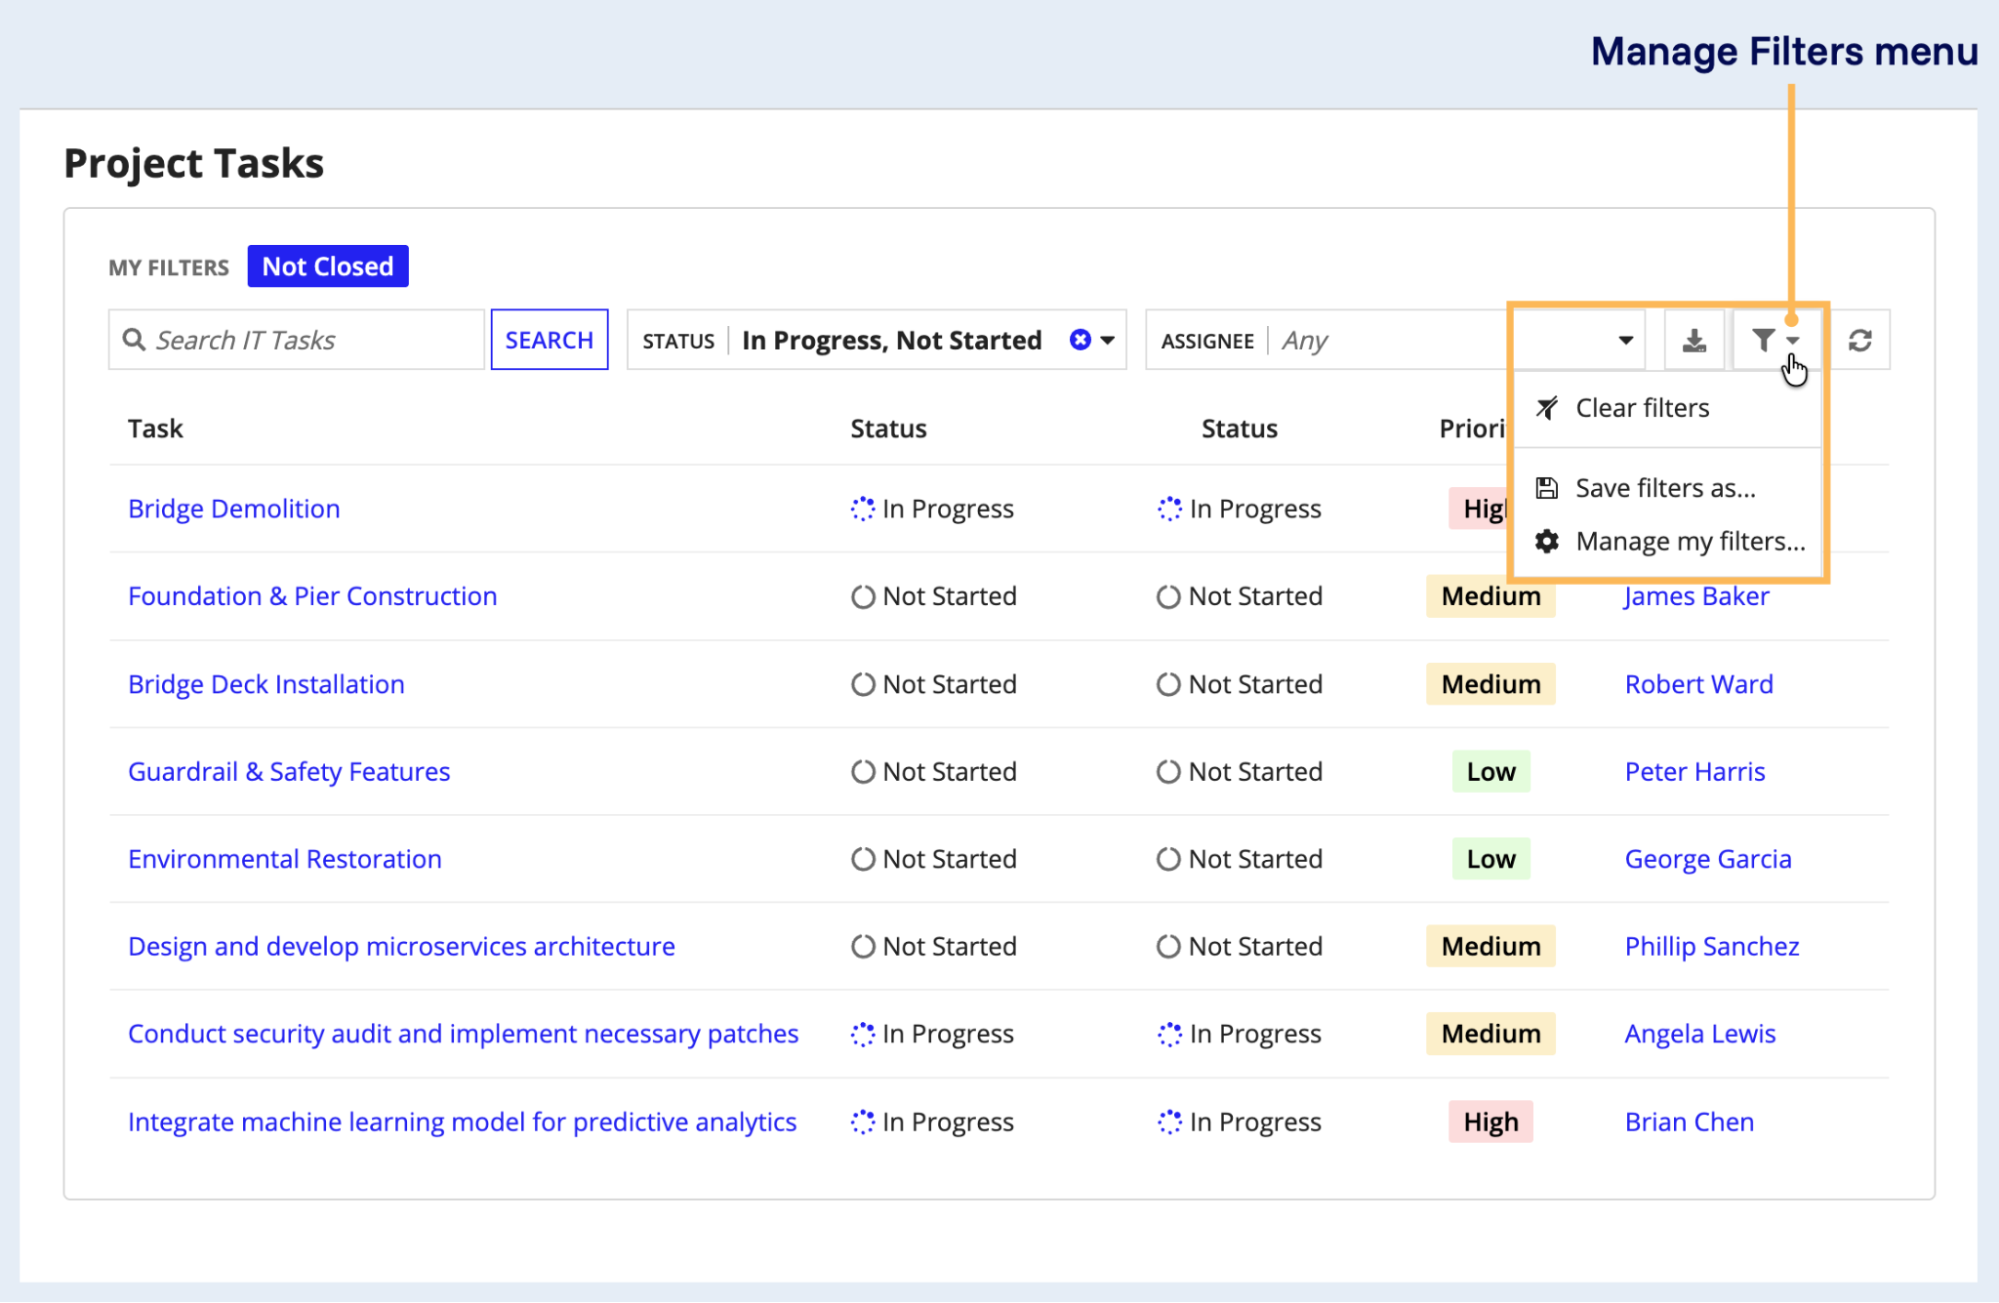Open Robert Ward assignee link
The width and height of the screenshot is (1999, 1303).
pyautogui.click(x=1699, y=684)
